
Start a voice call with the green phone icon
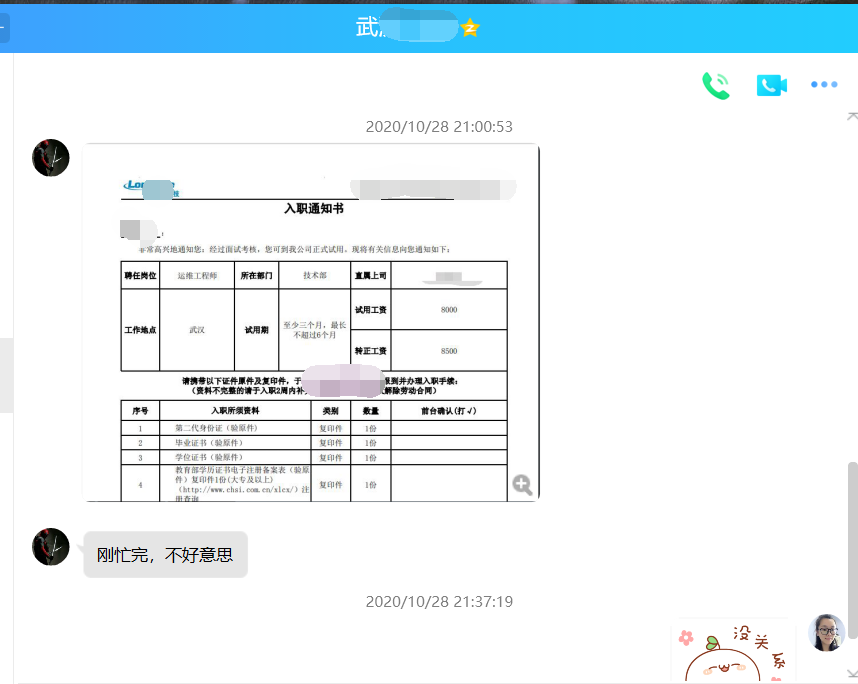point(715,86)
